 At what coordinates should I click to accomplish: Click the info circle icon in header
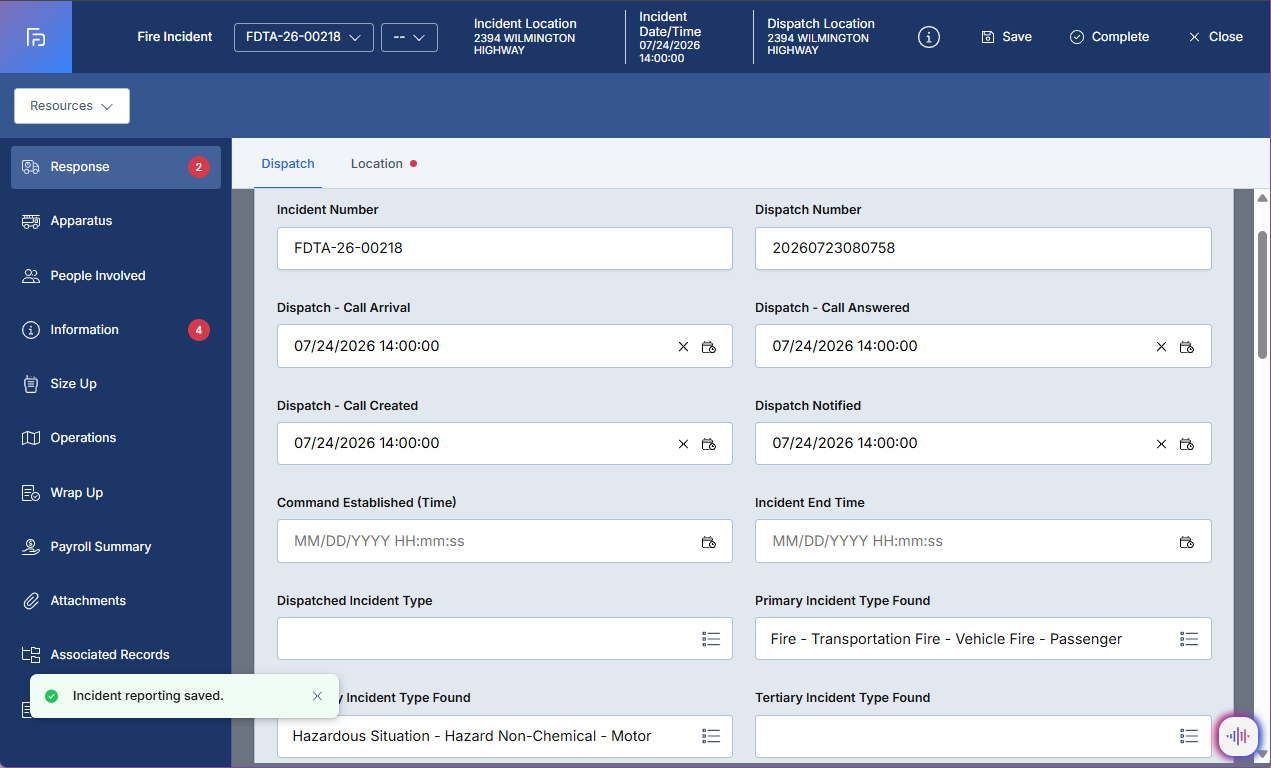click(929, 37)
